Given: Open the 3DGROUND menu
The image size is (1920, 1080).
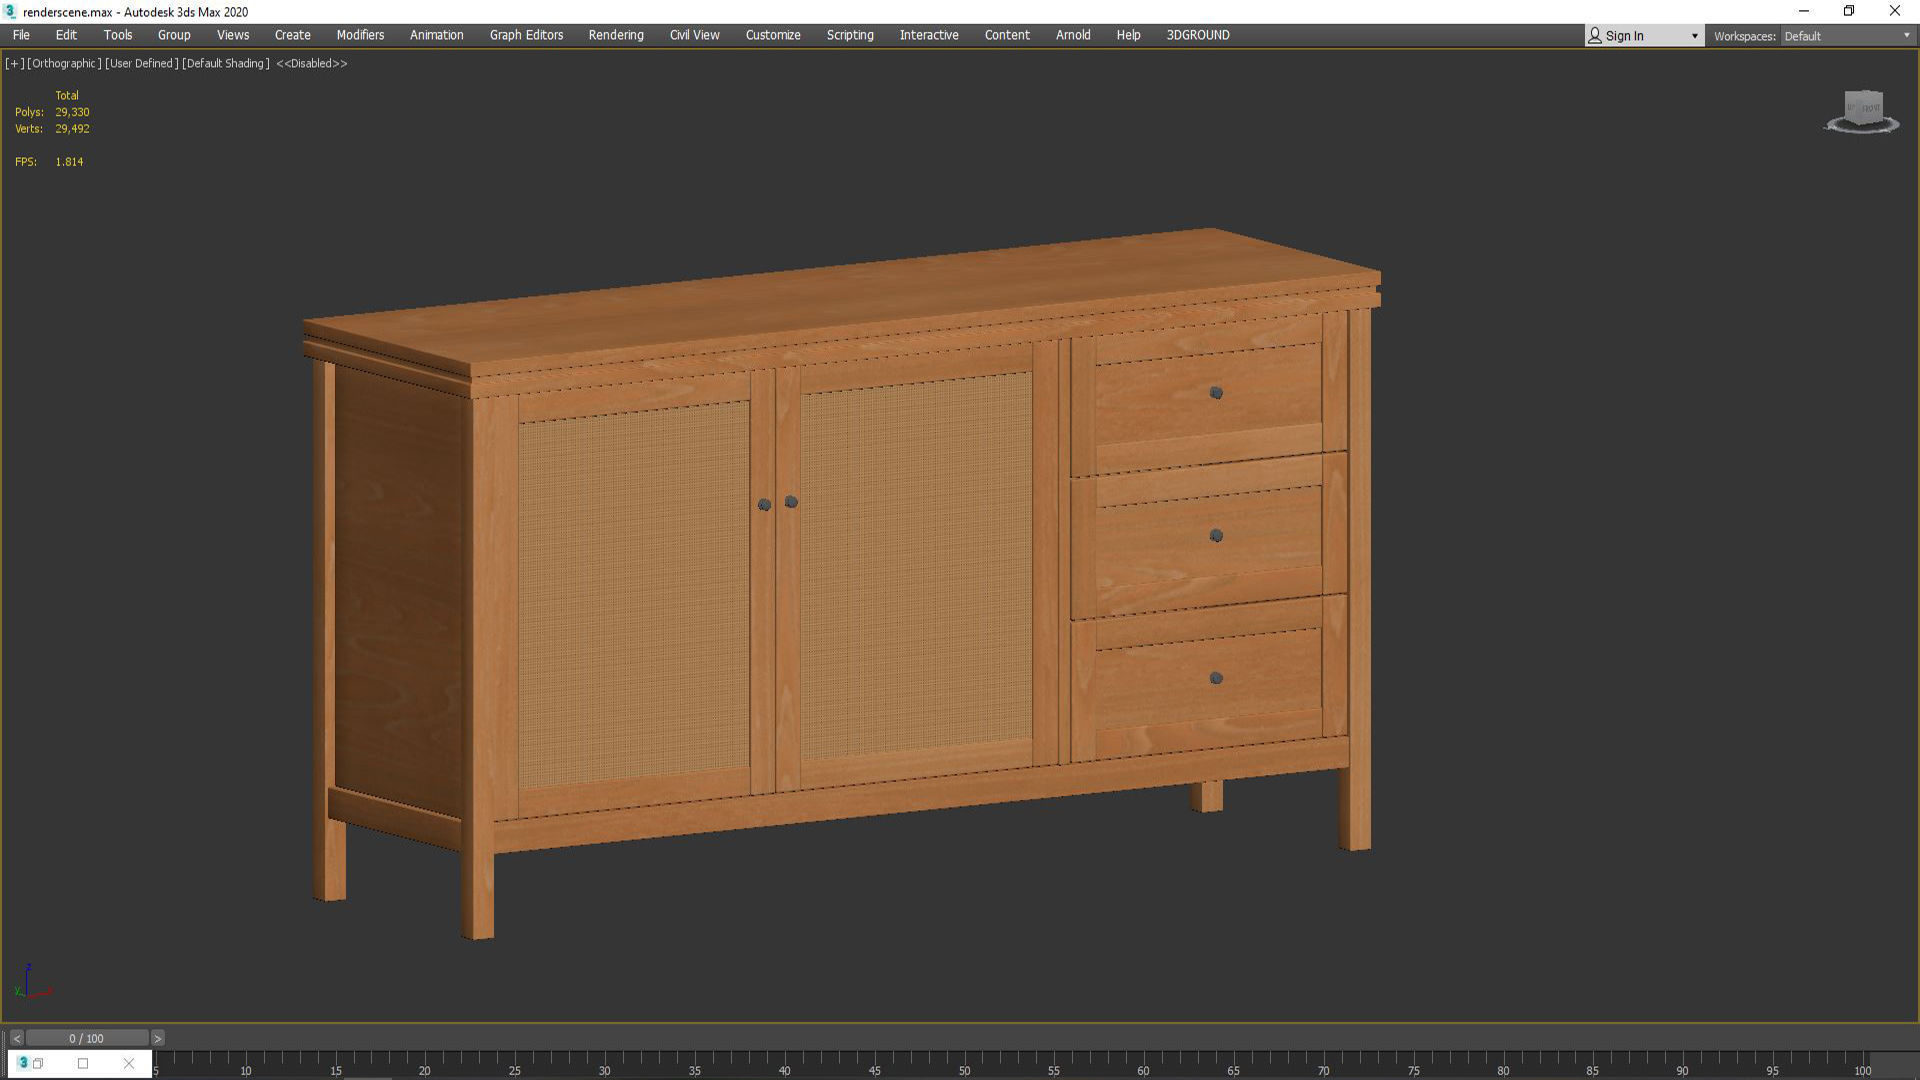Looking at the screenshot, I should (x=1198, y=35).
